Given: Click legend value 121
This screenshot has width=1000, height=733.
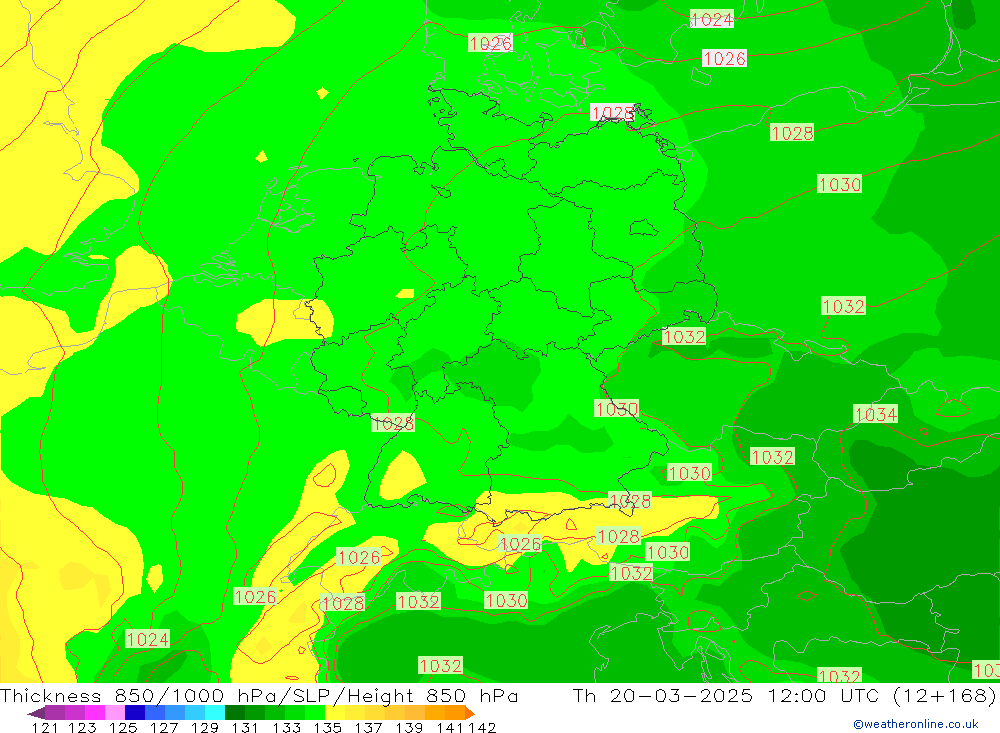Looking at the screenshot, I should pos(45,727).
